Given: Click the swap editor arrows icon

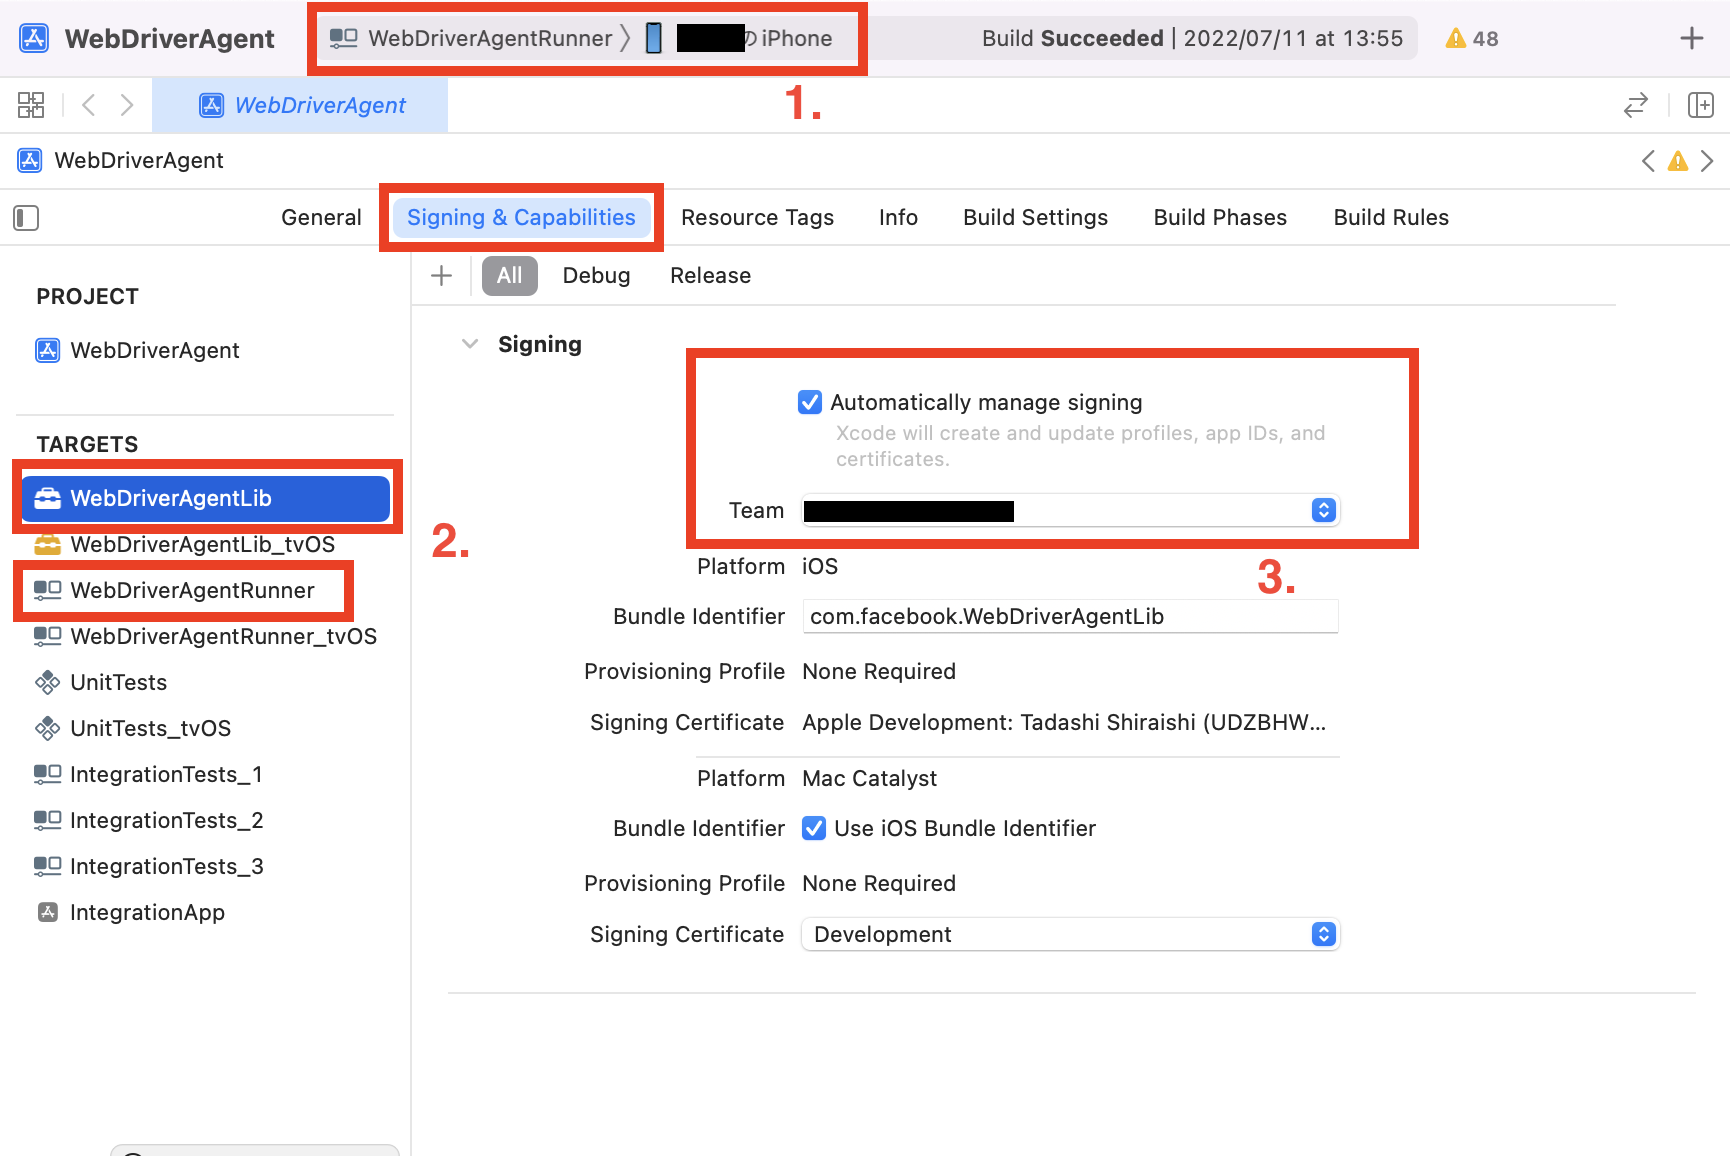Looking at the screenshot, I should [x=1636, y=105].
